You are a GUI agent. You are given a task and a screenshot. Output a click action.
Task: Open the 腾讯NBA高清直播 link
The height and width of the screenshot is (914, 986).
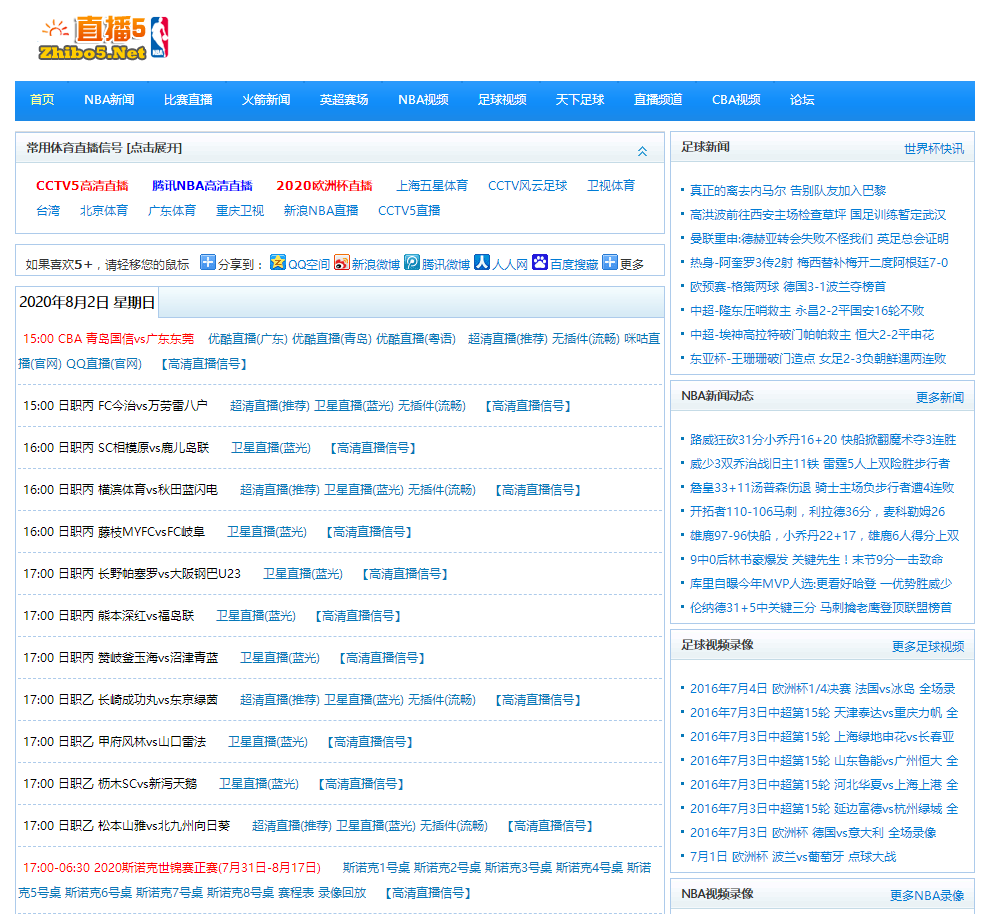202,185
